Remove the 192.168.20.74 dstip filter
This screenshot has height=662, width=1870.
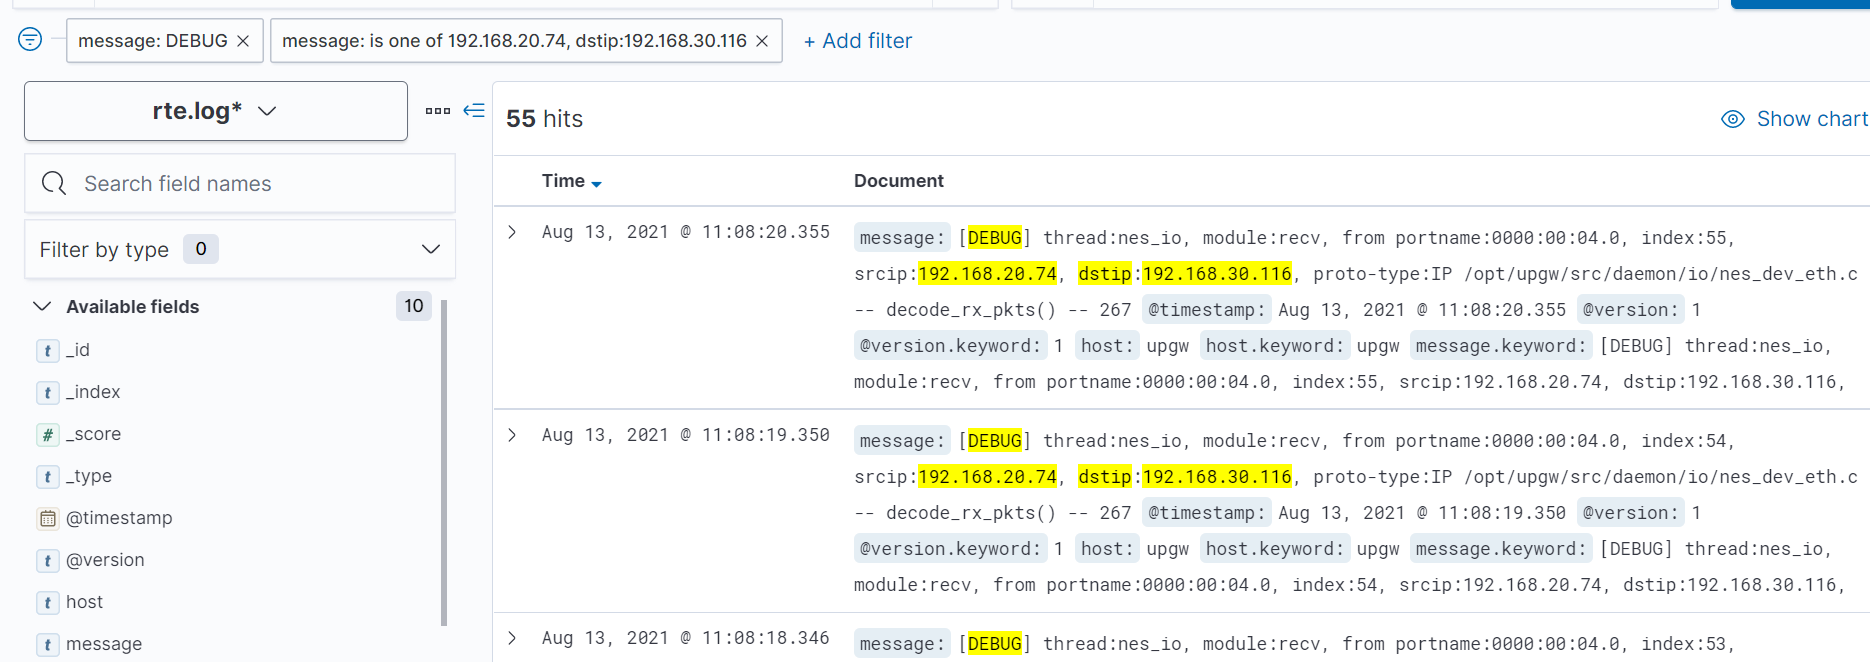[762, 41]
